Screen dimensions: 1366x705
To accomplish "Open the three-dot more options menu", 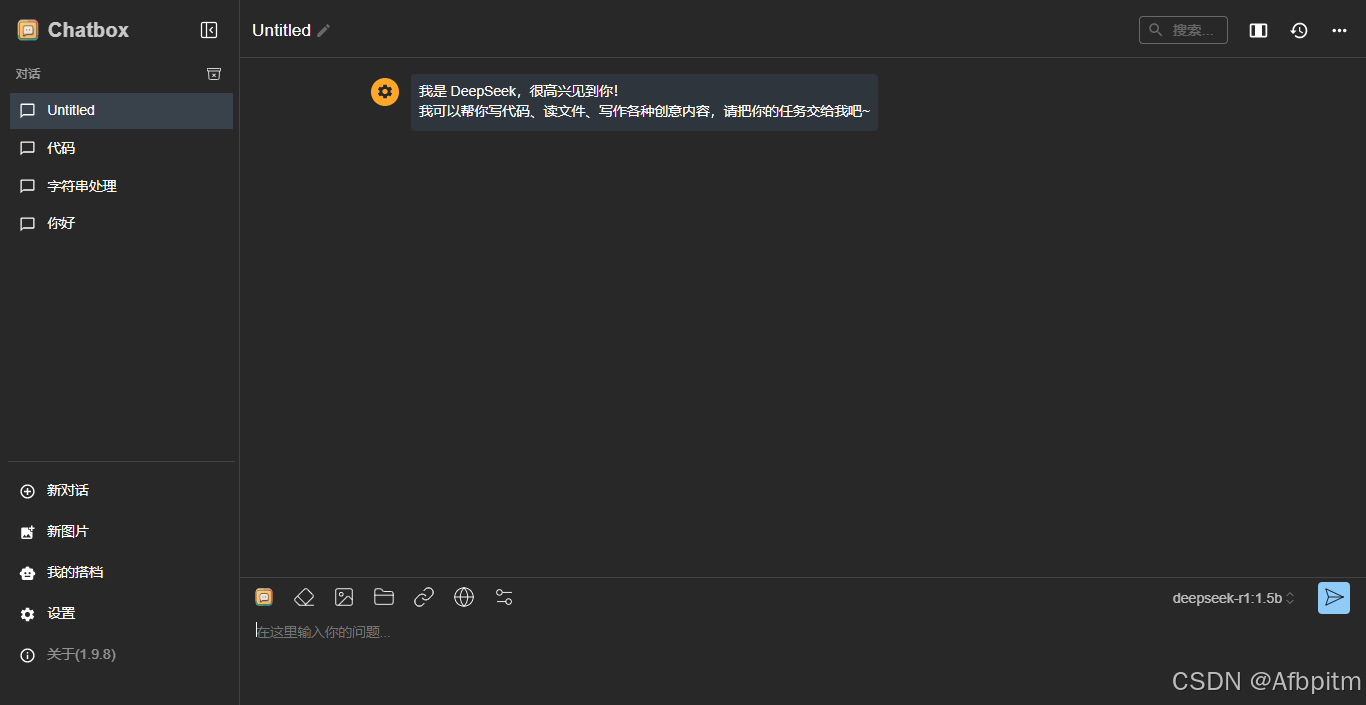I will pyautogui.click(x=1340, y=30).
